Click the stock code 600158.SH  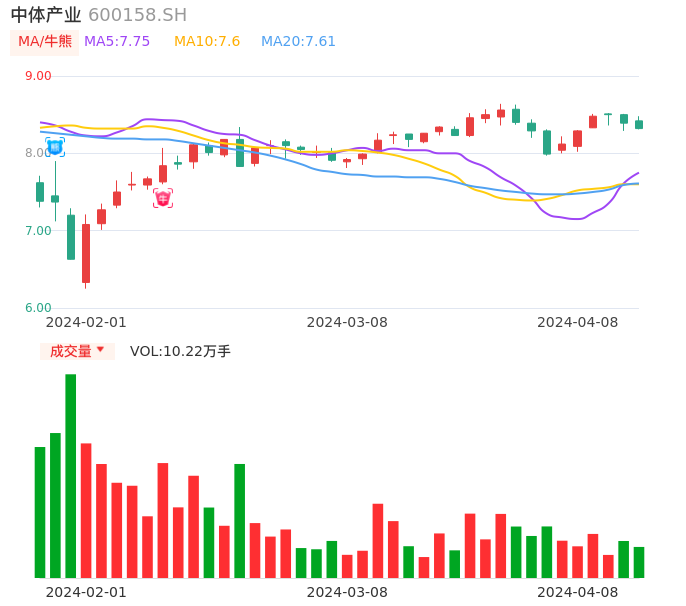click(137, 15)
